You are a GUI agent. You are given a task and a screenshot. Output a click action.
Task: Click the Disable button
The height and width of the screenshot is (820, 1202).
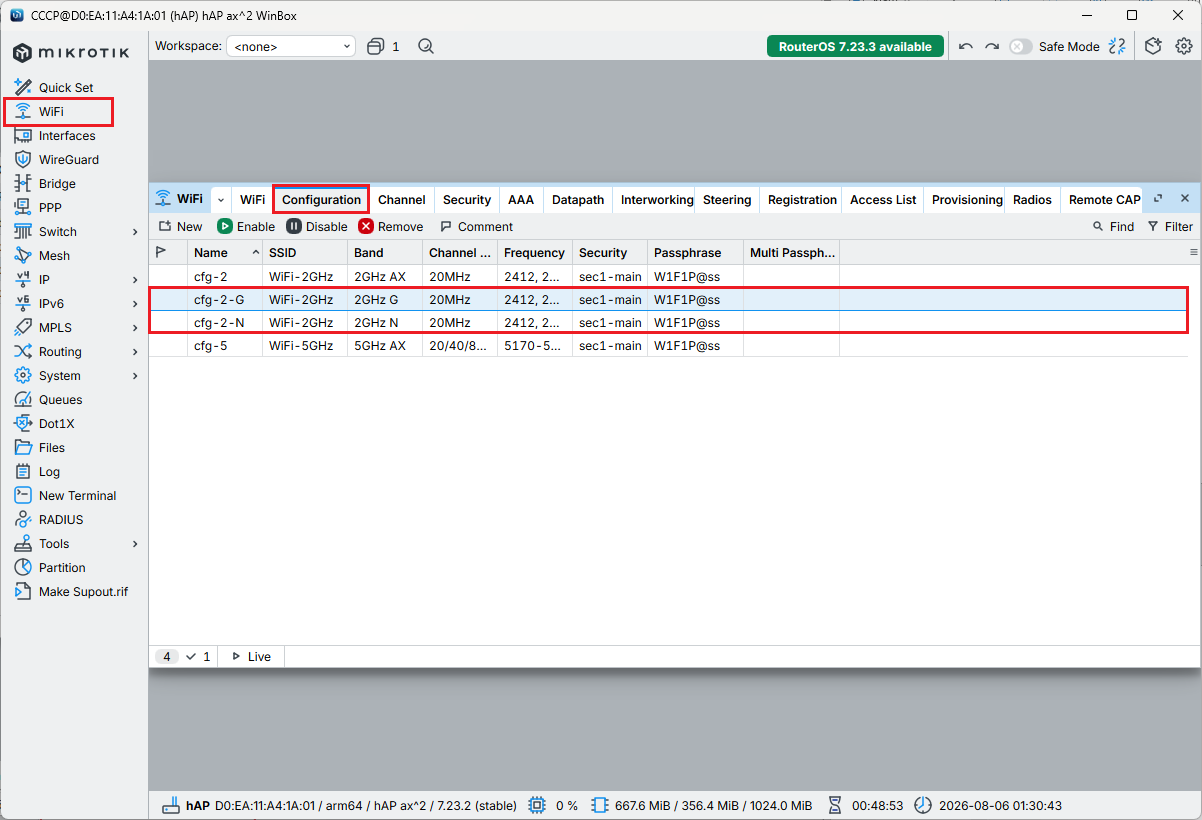[x=317, y=227]
